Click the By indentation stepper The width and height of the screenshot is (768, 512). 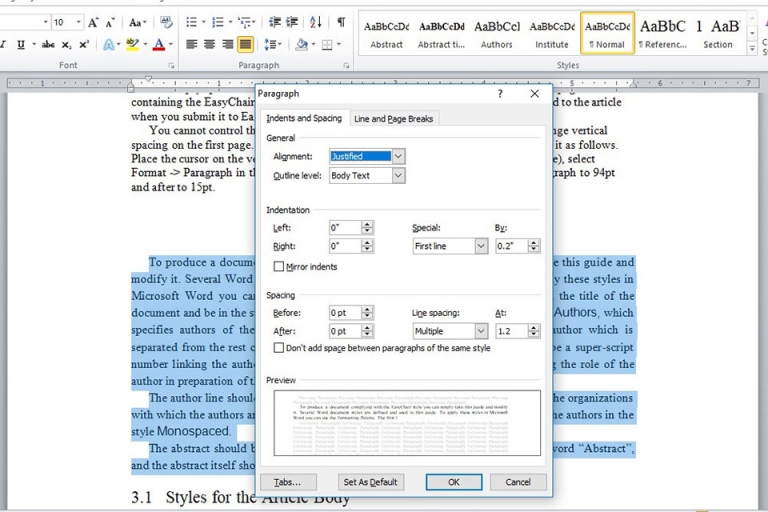click(534, 246)
